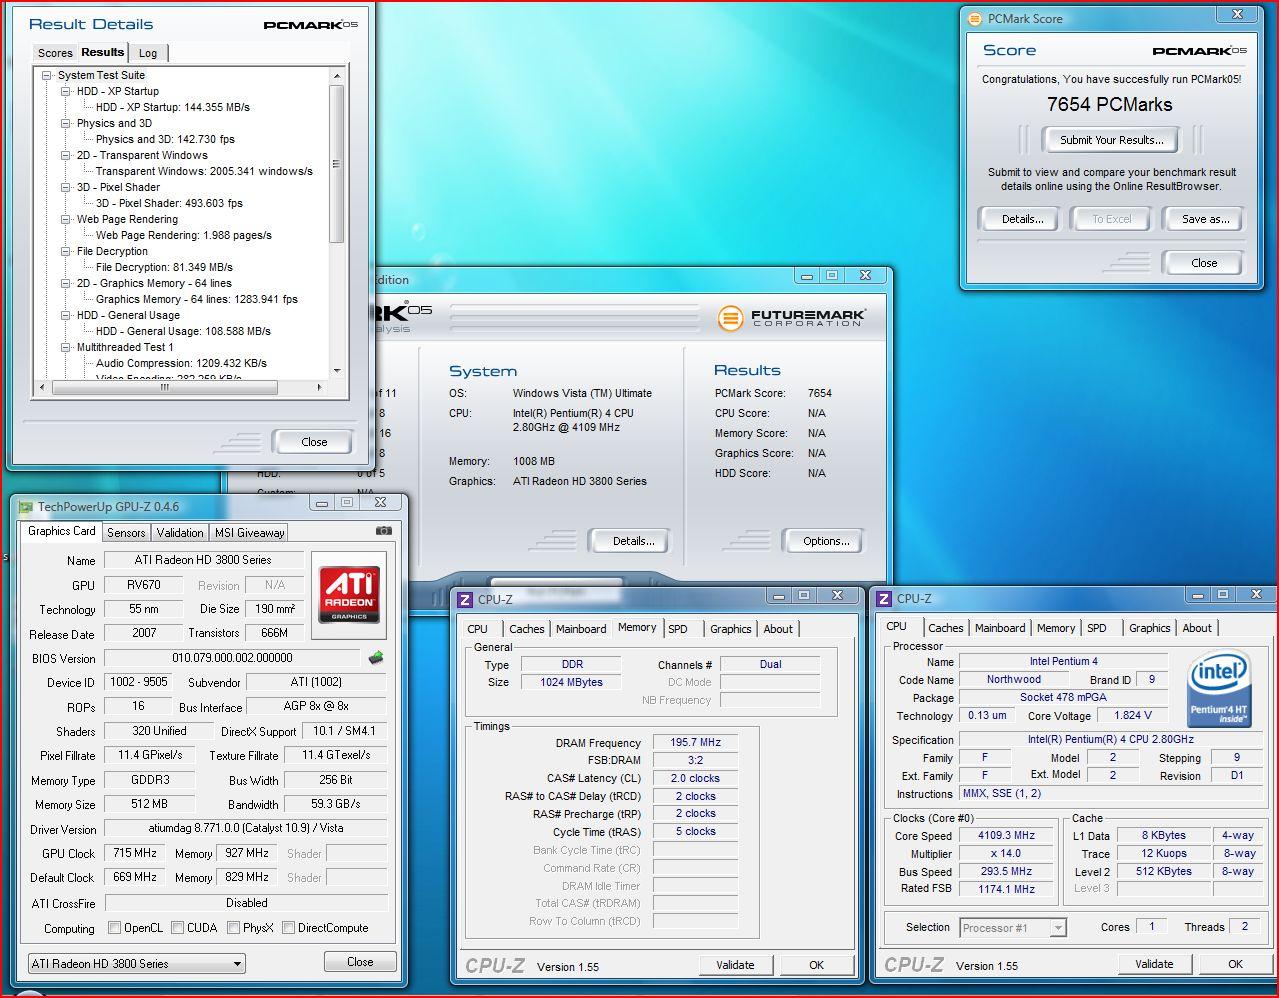Collapse the HDD - General Usage node
Viewport: 1279px width, 998px height.
66,315
